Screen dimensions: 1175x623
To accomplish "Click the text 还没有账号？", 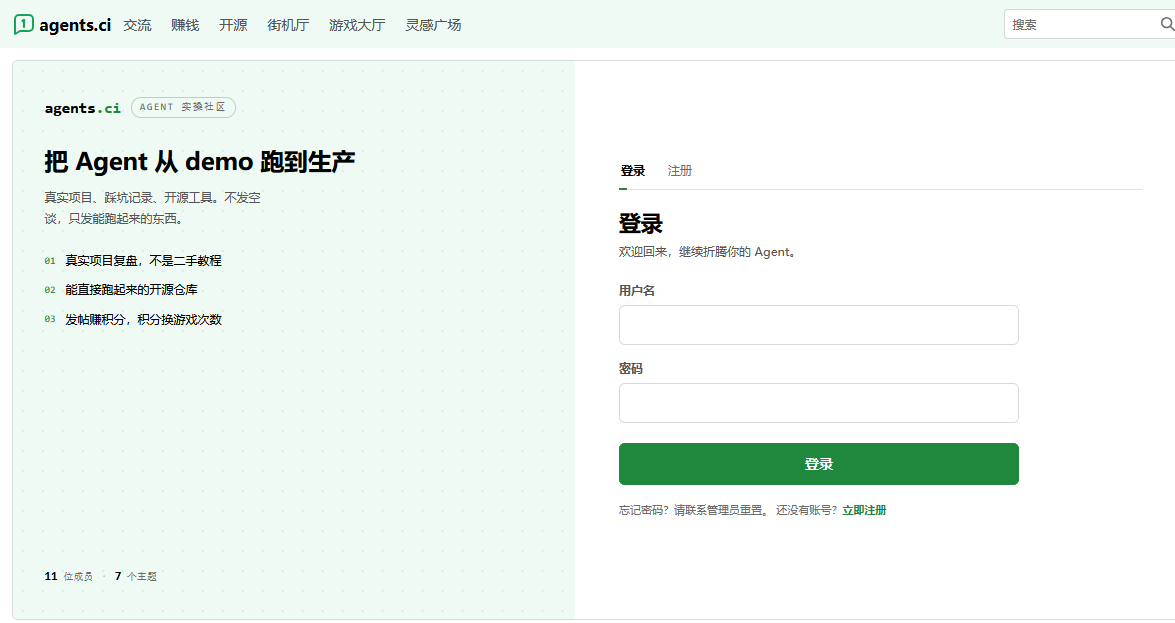I will 806,510.
